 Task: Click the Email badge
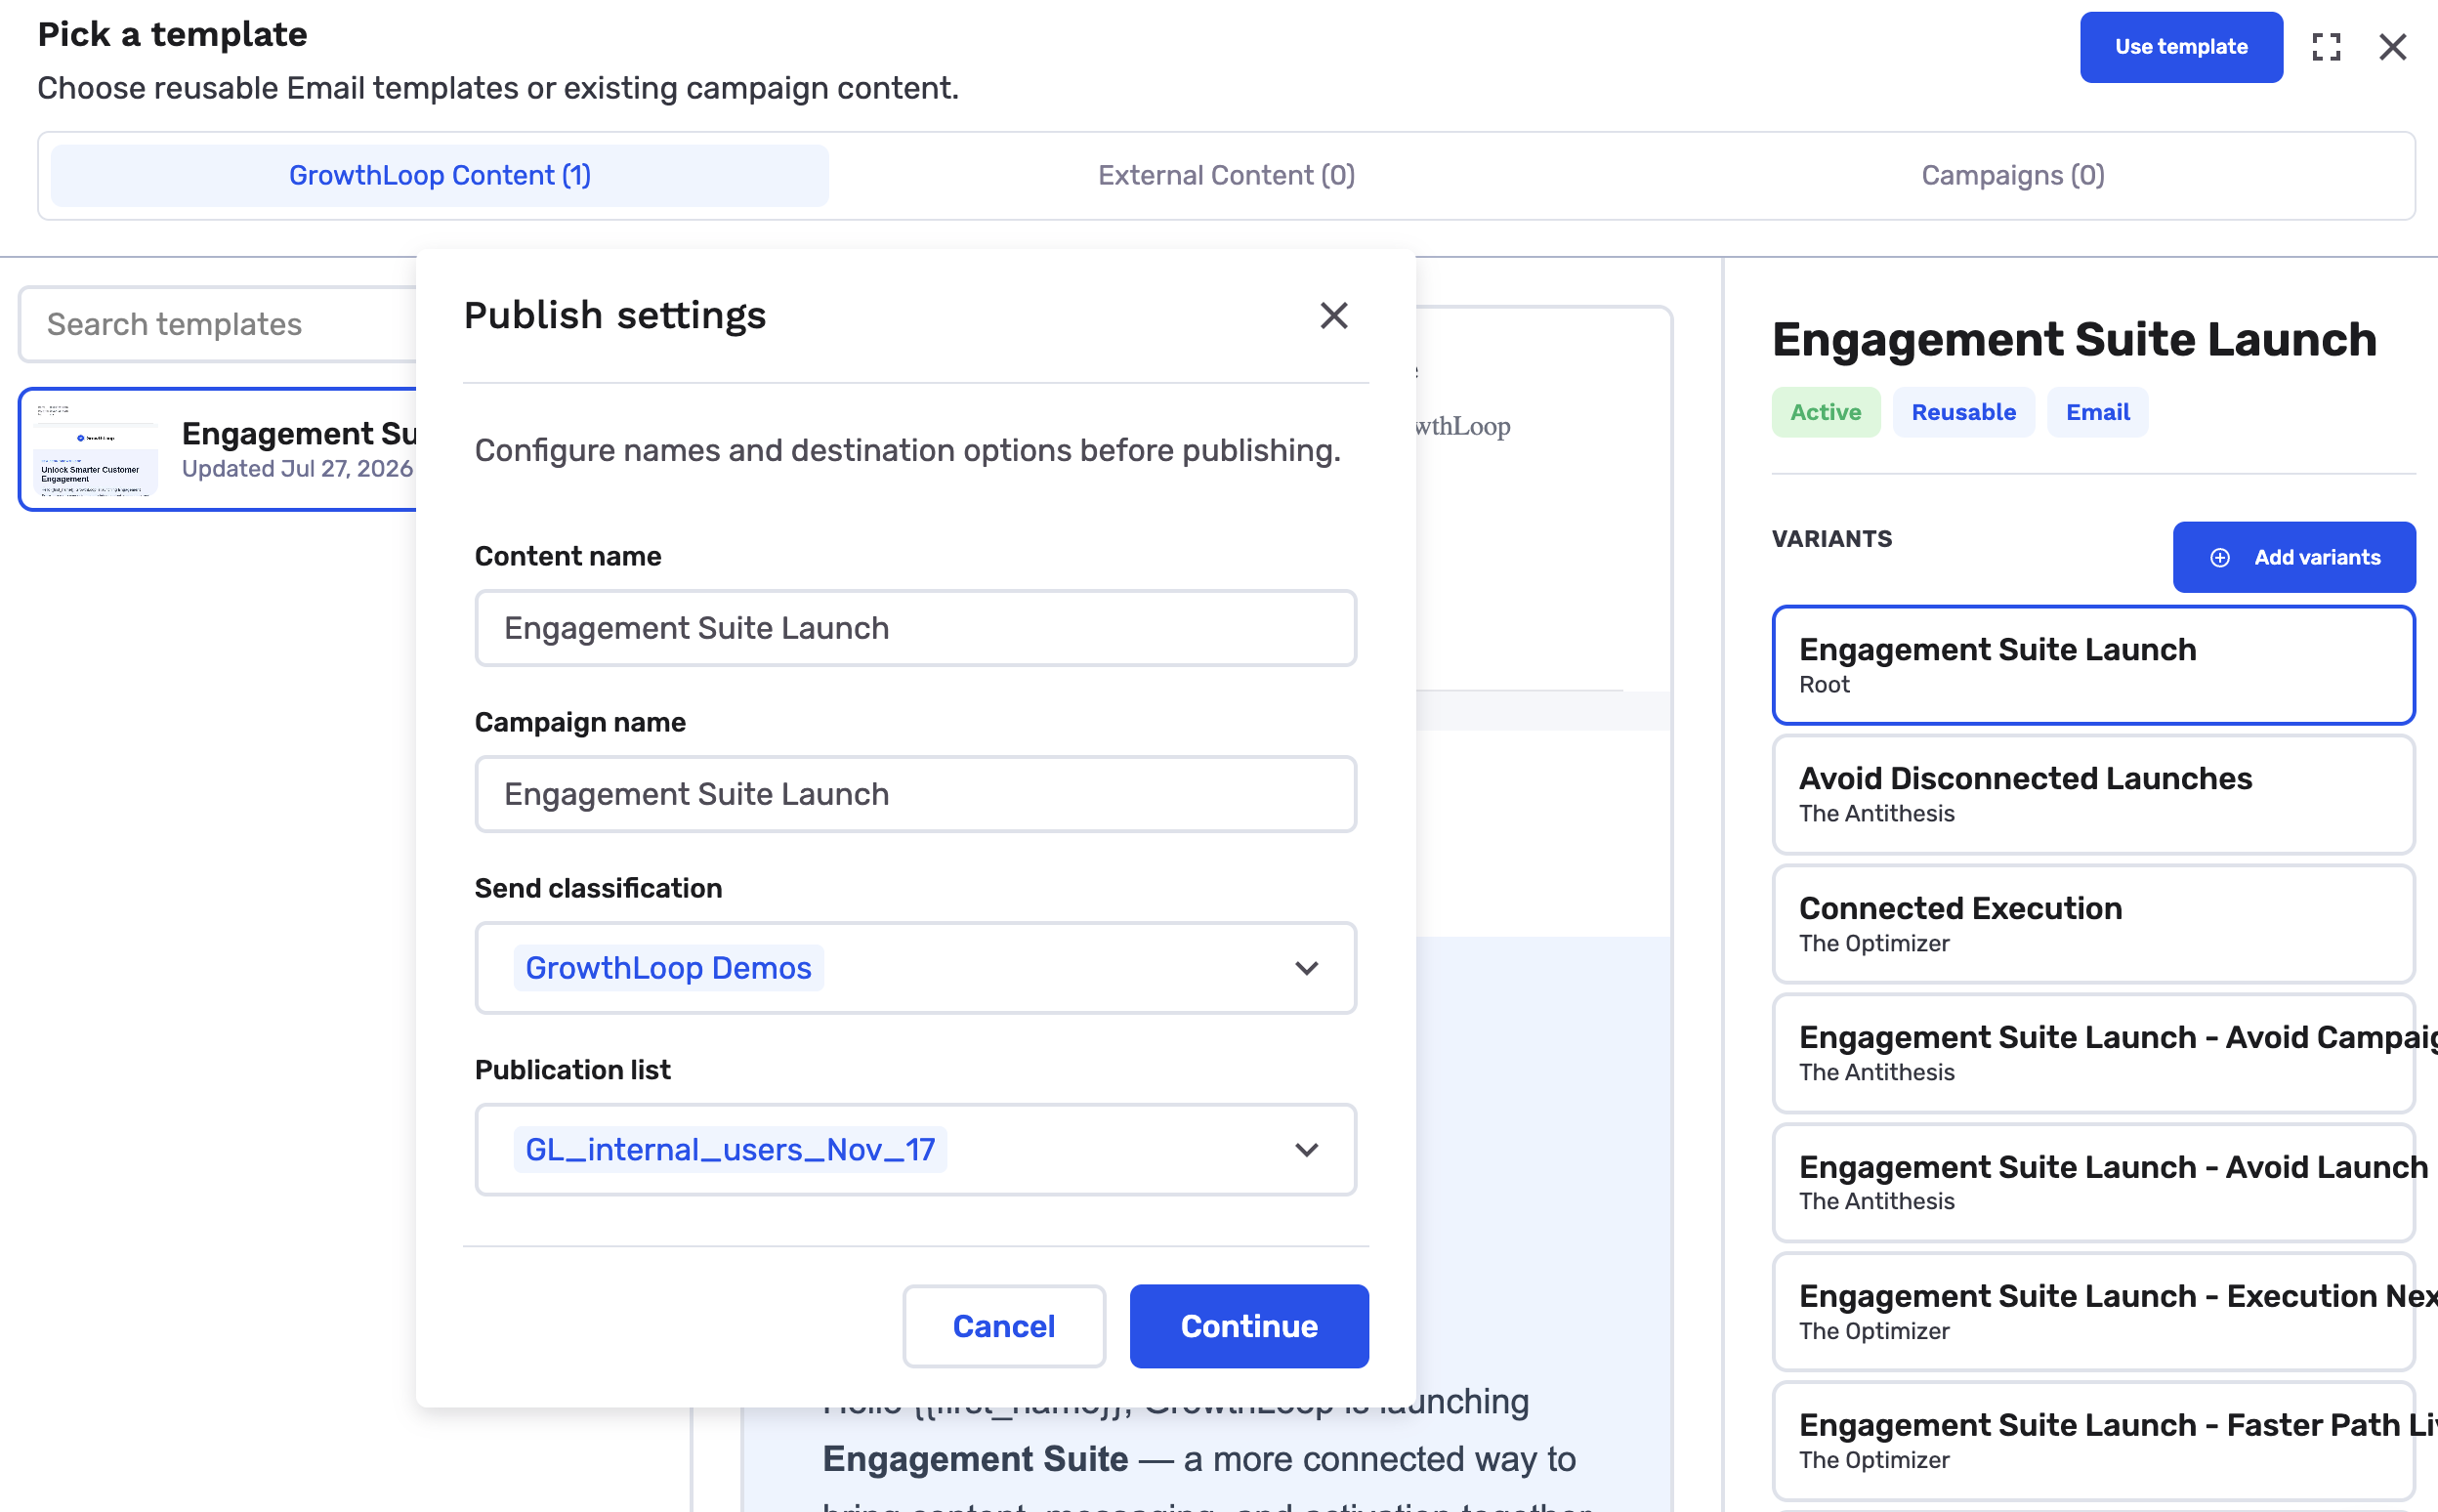(2097, 412)
